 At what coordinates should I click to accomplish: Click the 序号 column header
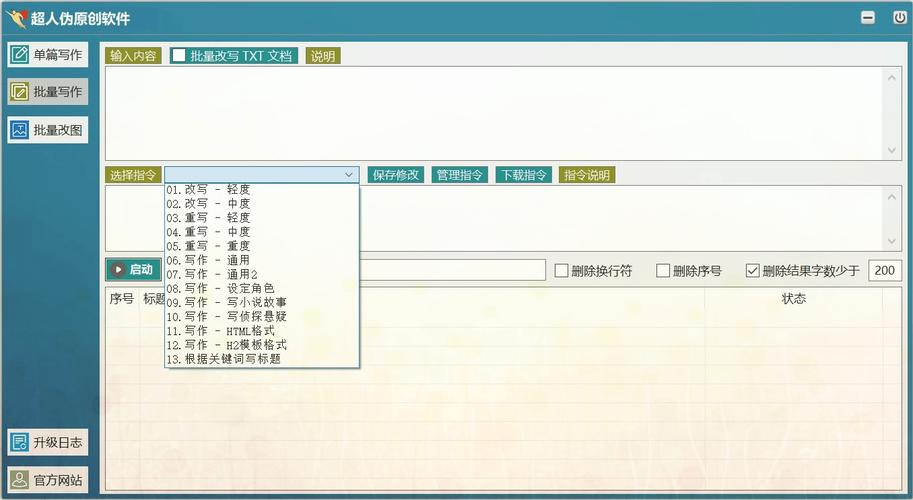pos(122,299)
